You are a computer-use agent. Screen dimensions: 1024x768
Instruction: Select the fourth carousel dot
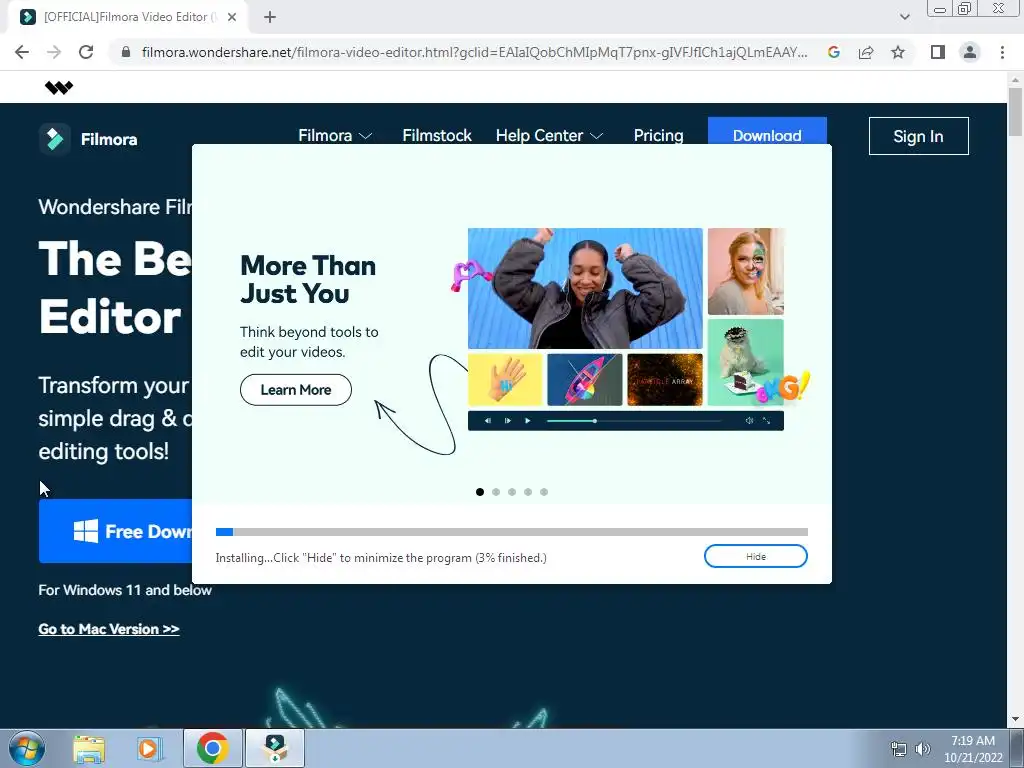[528, 492]
